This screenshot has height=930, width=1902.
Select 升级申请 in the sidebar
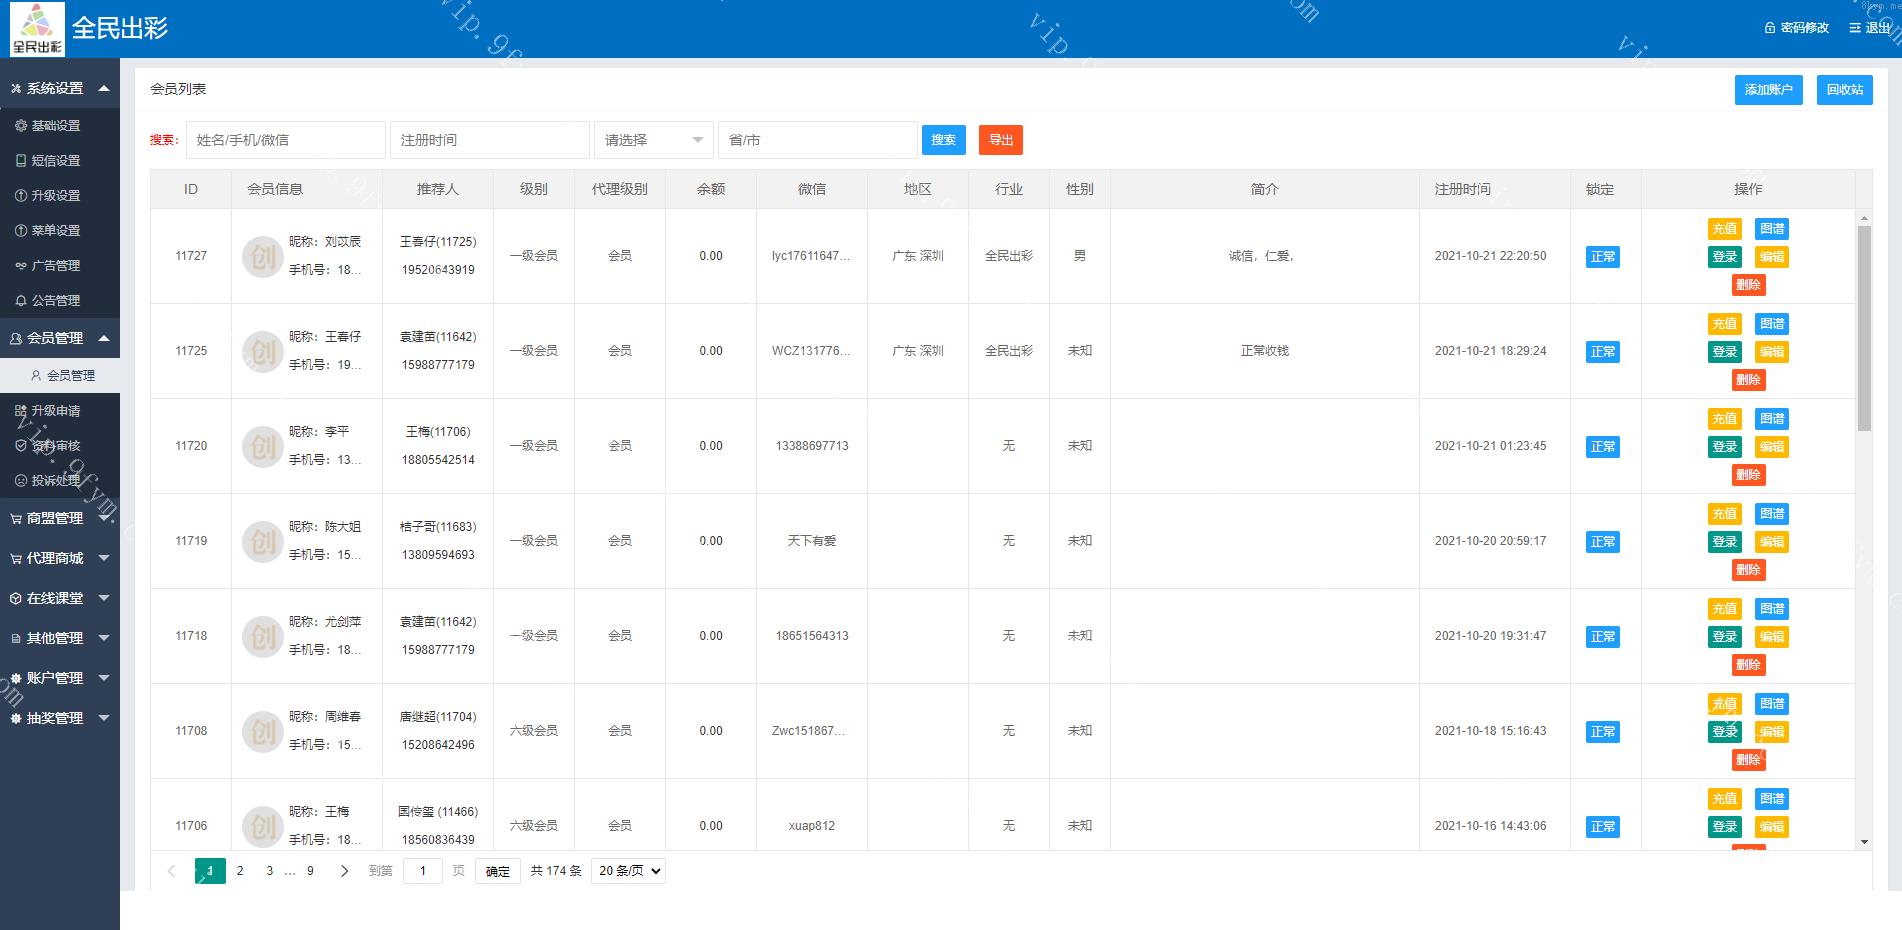pos(55,411)
